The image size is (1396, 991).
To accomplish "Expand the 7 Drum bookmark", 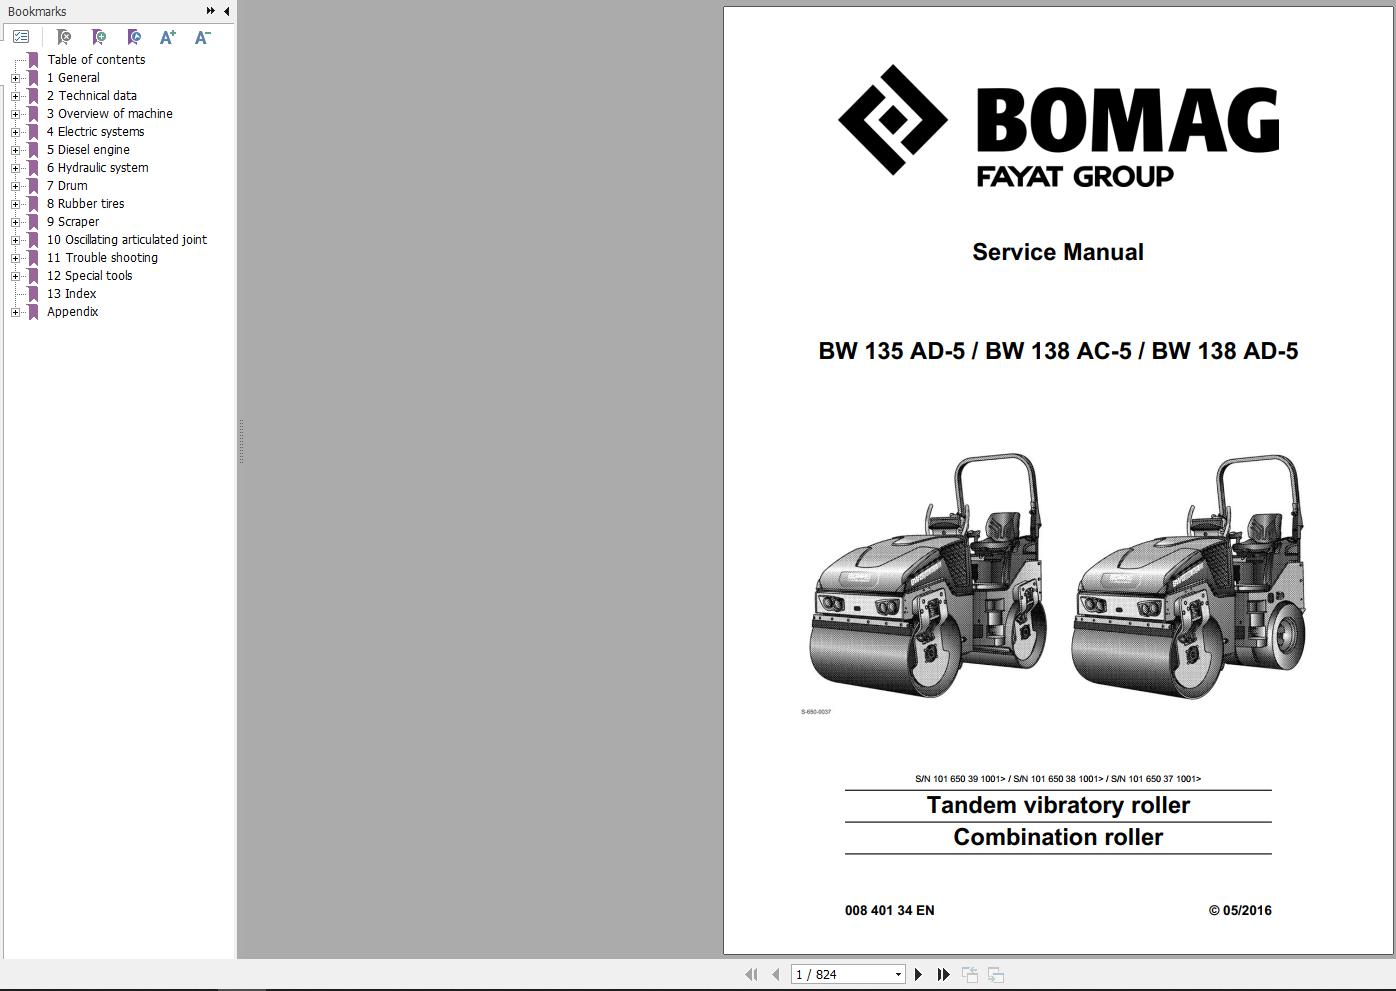I will pos(15,186).
